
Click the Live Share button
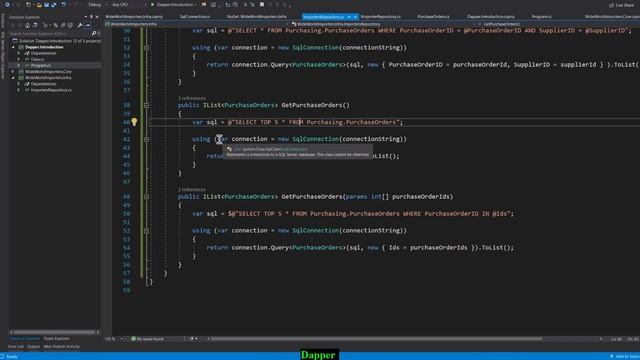621,5
